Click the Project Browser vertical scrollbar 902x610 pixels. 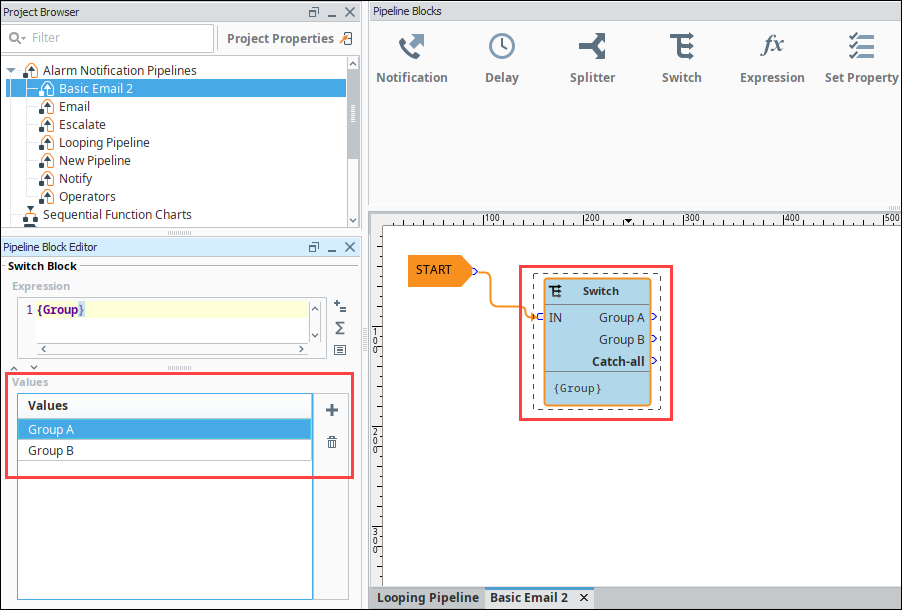coord(352,112)
